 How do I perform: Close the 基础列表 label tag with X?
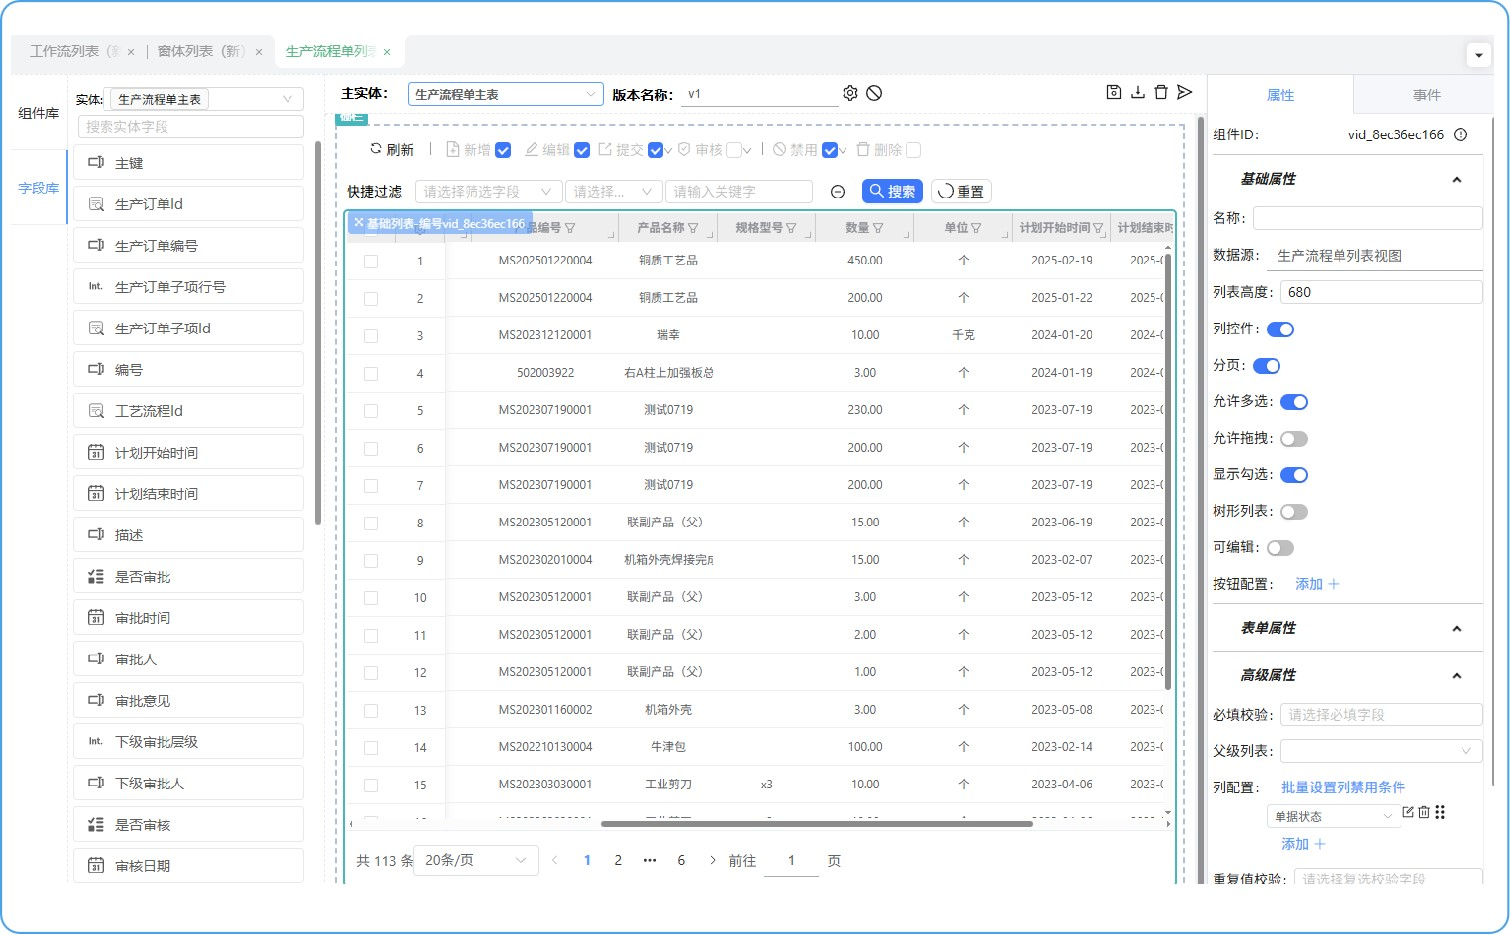click(358, 223)
